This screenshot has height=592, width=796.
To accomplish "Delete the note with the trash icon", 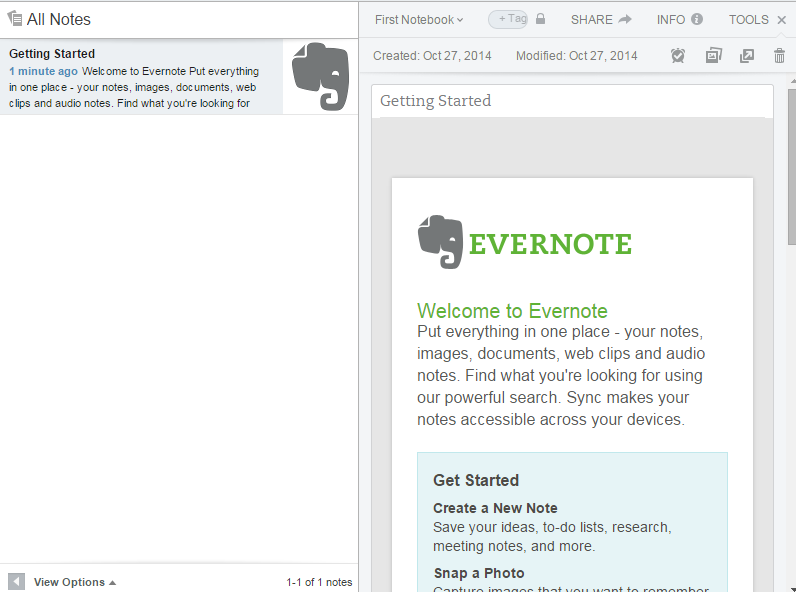I will (779, 55).
